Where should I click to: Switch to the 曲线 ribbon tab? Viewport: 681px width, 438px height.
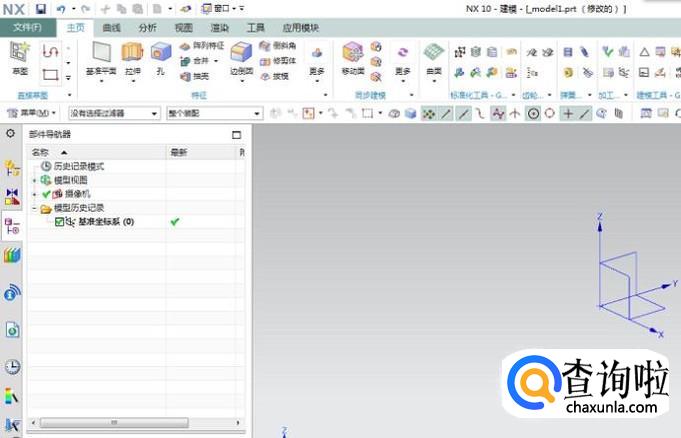112,28
